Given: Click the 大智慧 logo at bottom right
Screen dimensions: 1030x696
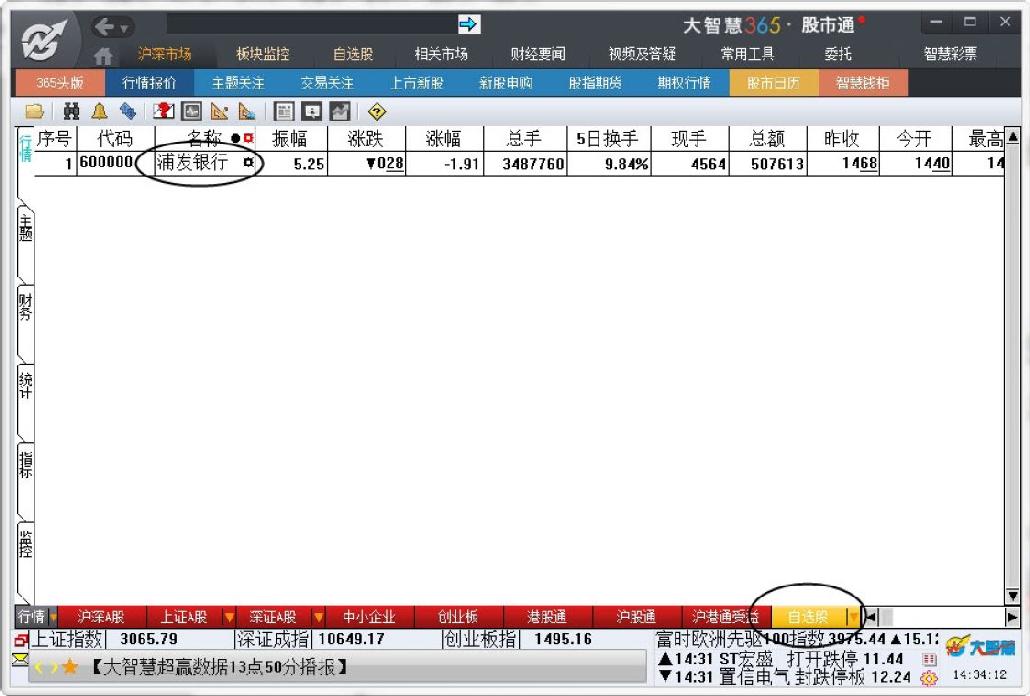Looking at the screenshot, I should [x=981, y=647].
